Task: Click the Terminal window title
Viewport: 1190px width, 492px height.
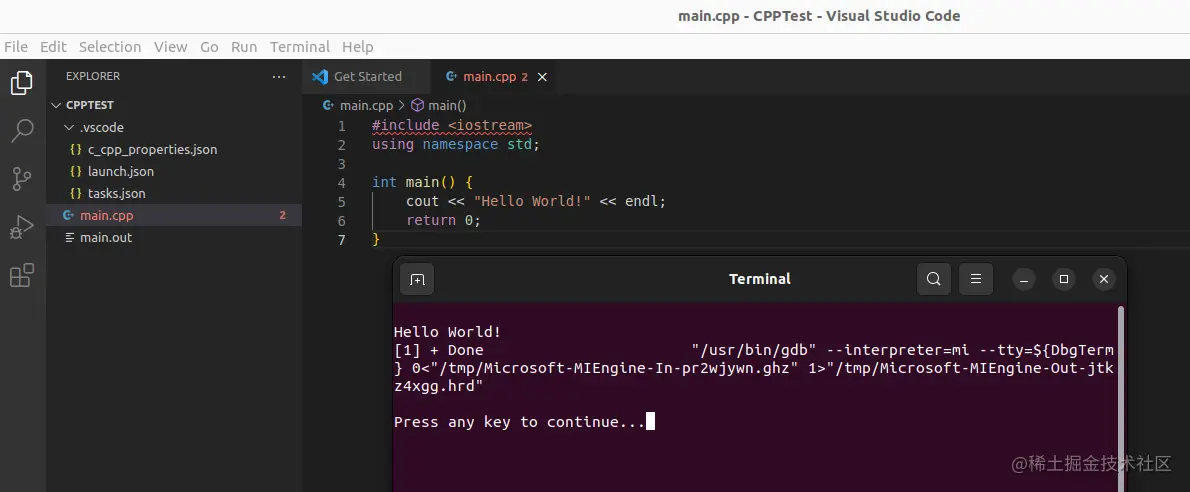Action: click(760, 279)
